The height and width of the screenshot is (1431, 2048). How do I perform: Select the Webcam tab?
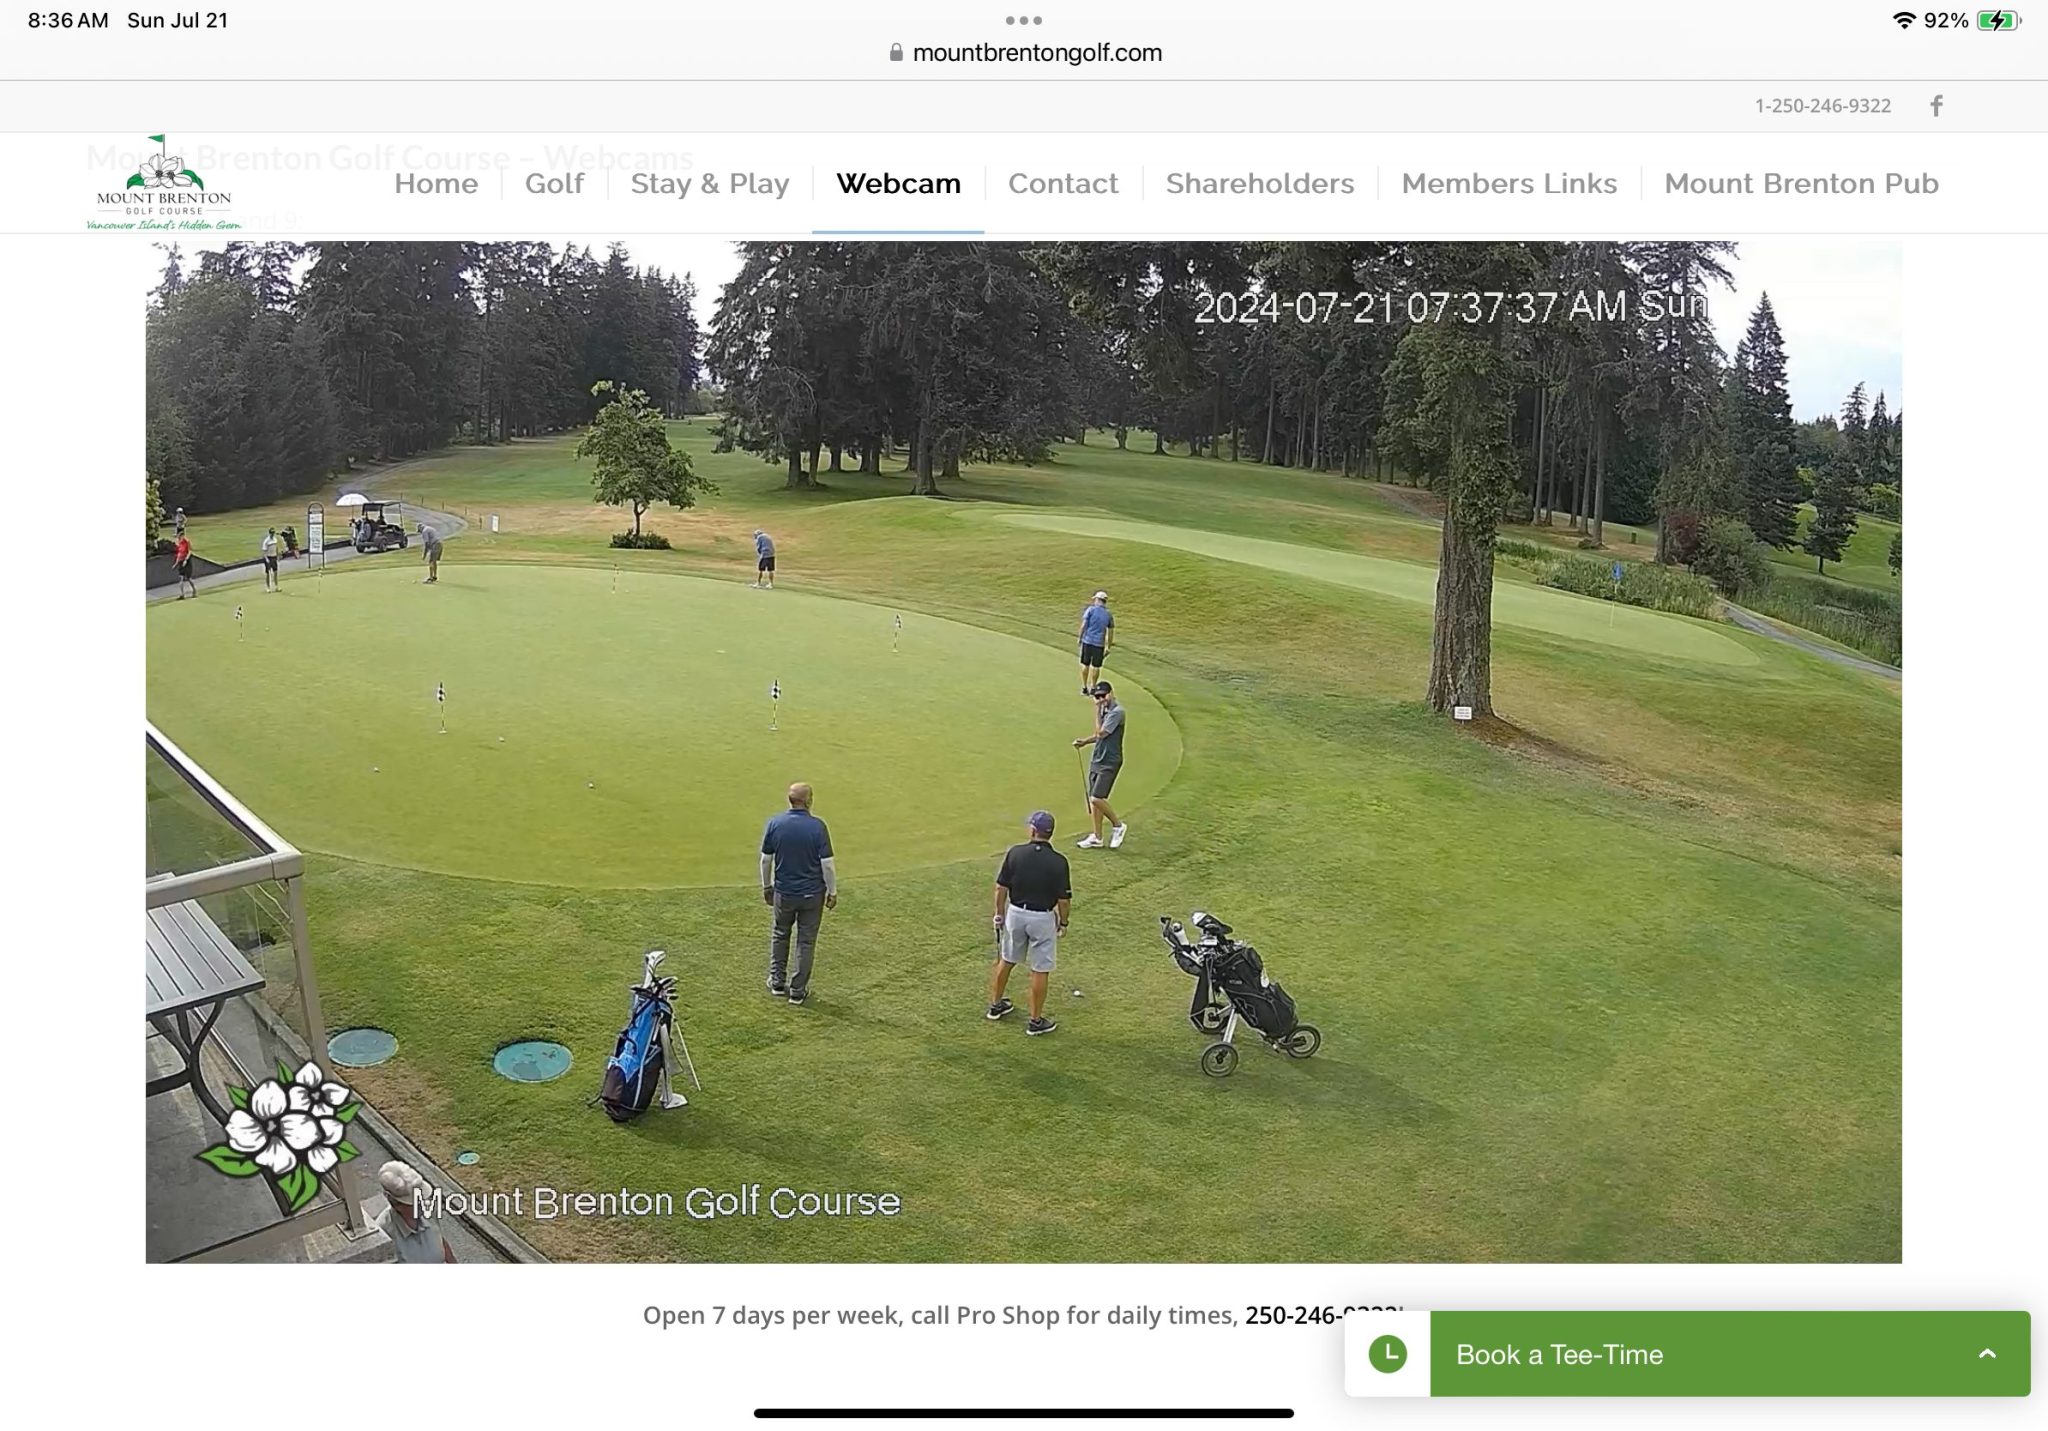tap(898, 183)
